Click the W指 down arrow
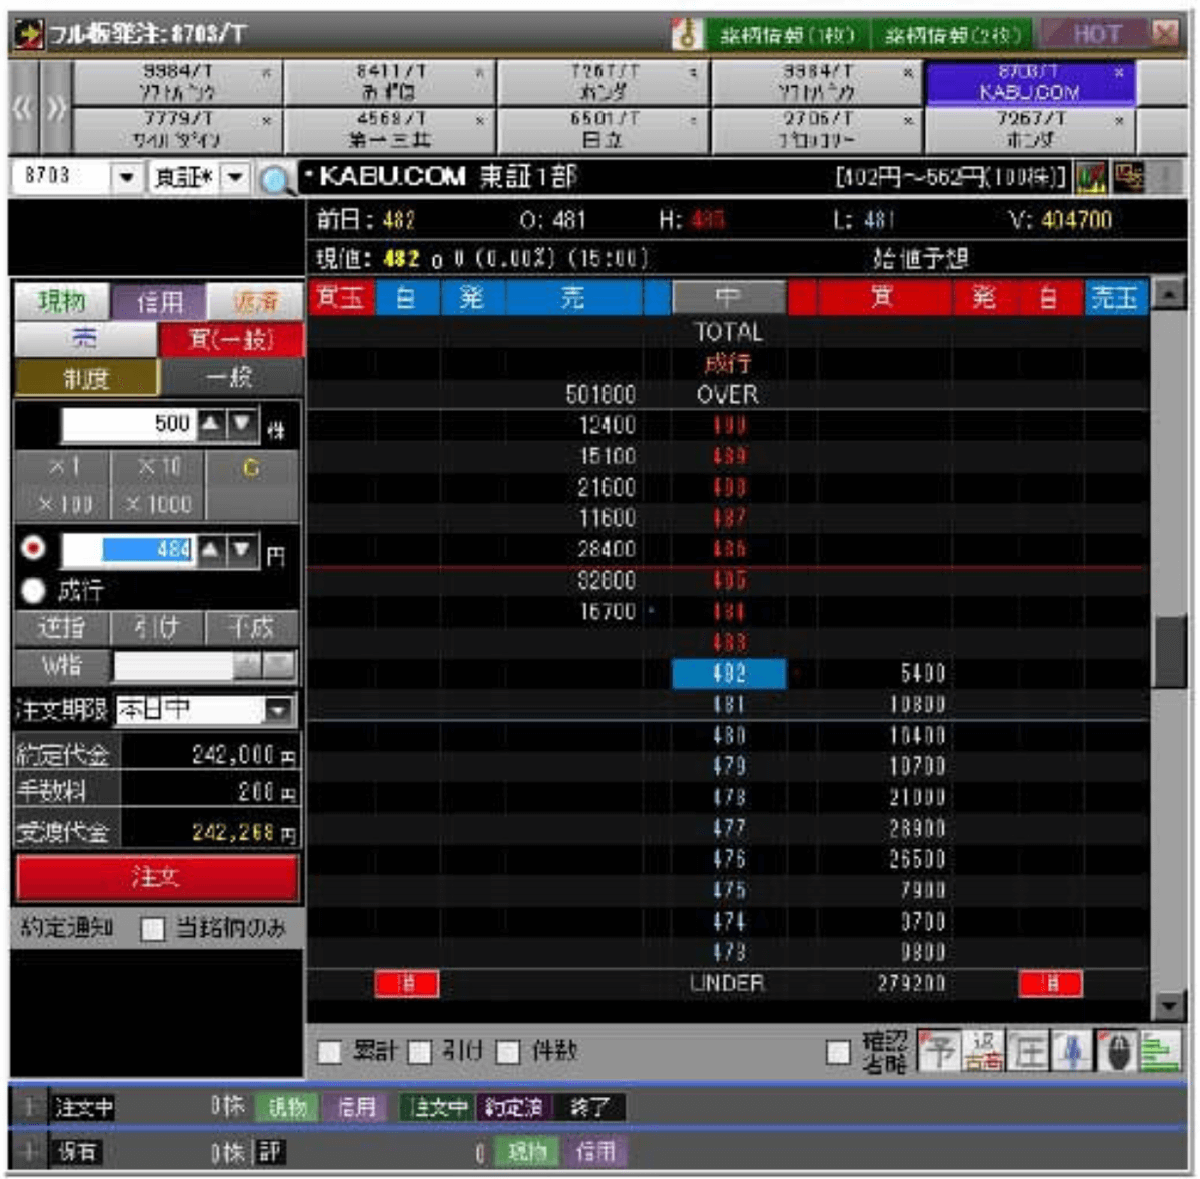This screenshot has height=1179, width=1200. 280,665
